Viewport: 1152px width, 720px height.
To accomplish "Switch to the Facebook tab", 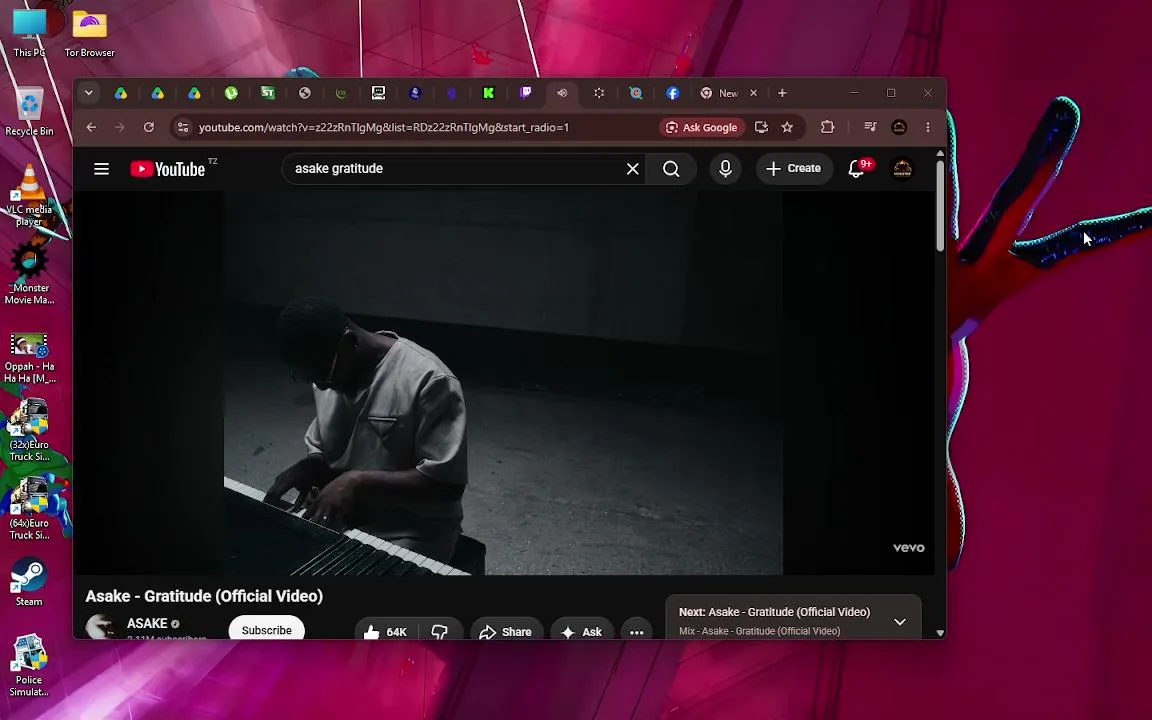I will 672,93.
